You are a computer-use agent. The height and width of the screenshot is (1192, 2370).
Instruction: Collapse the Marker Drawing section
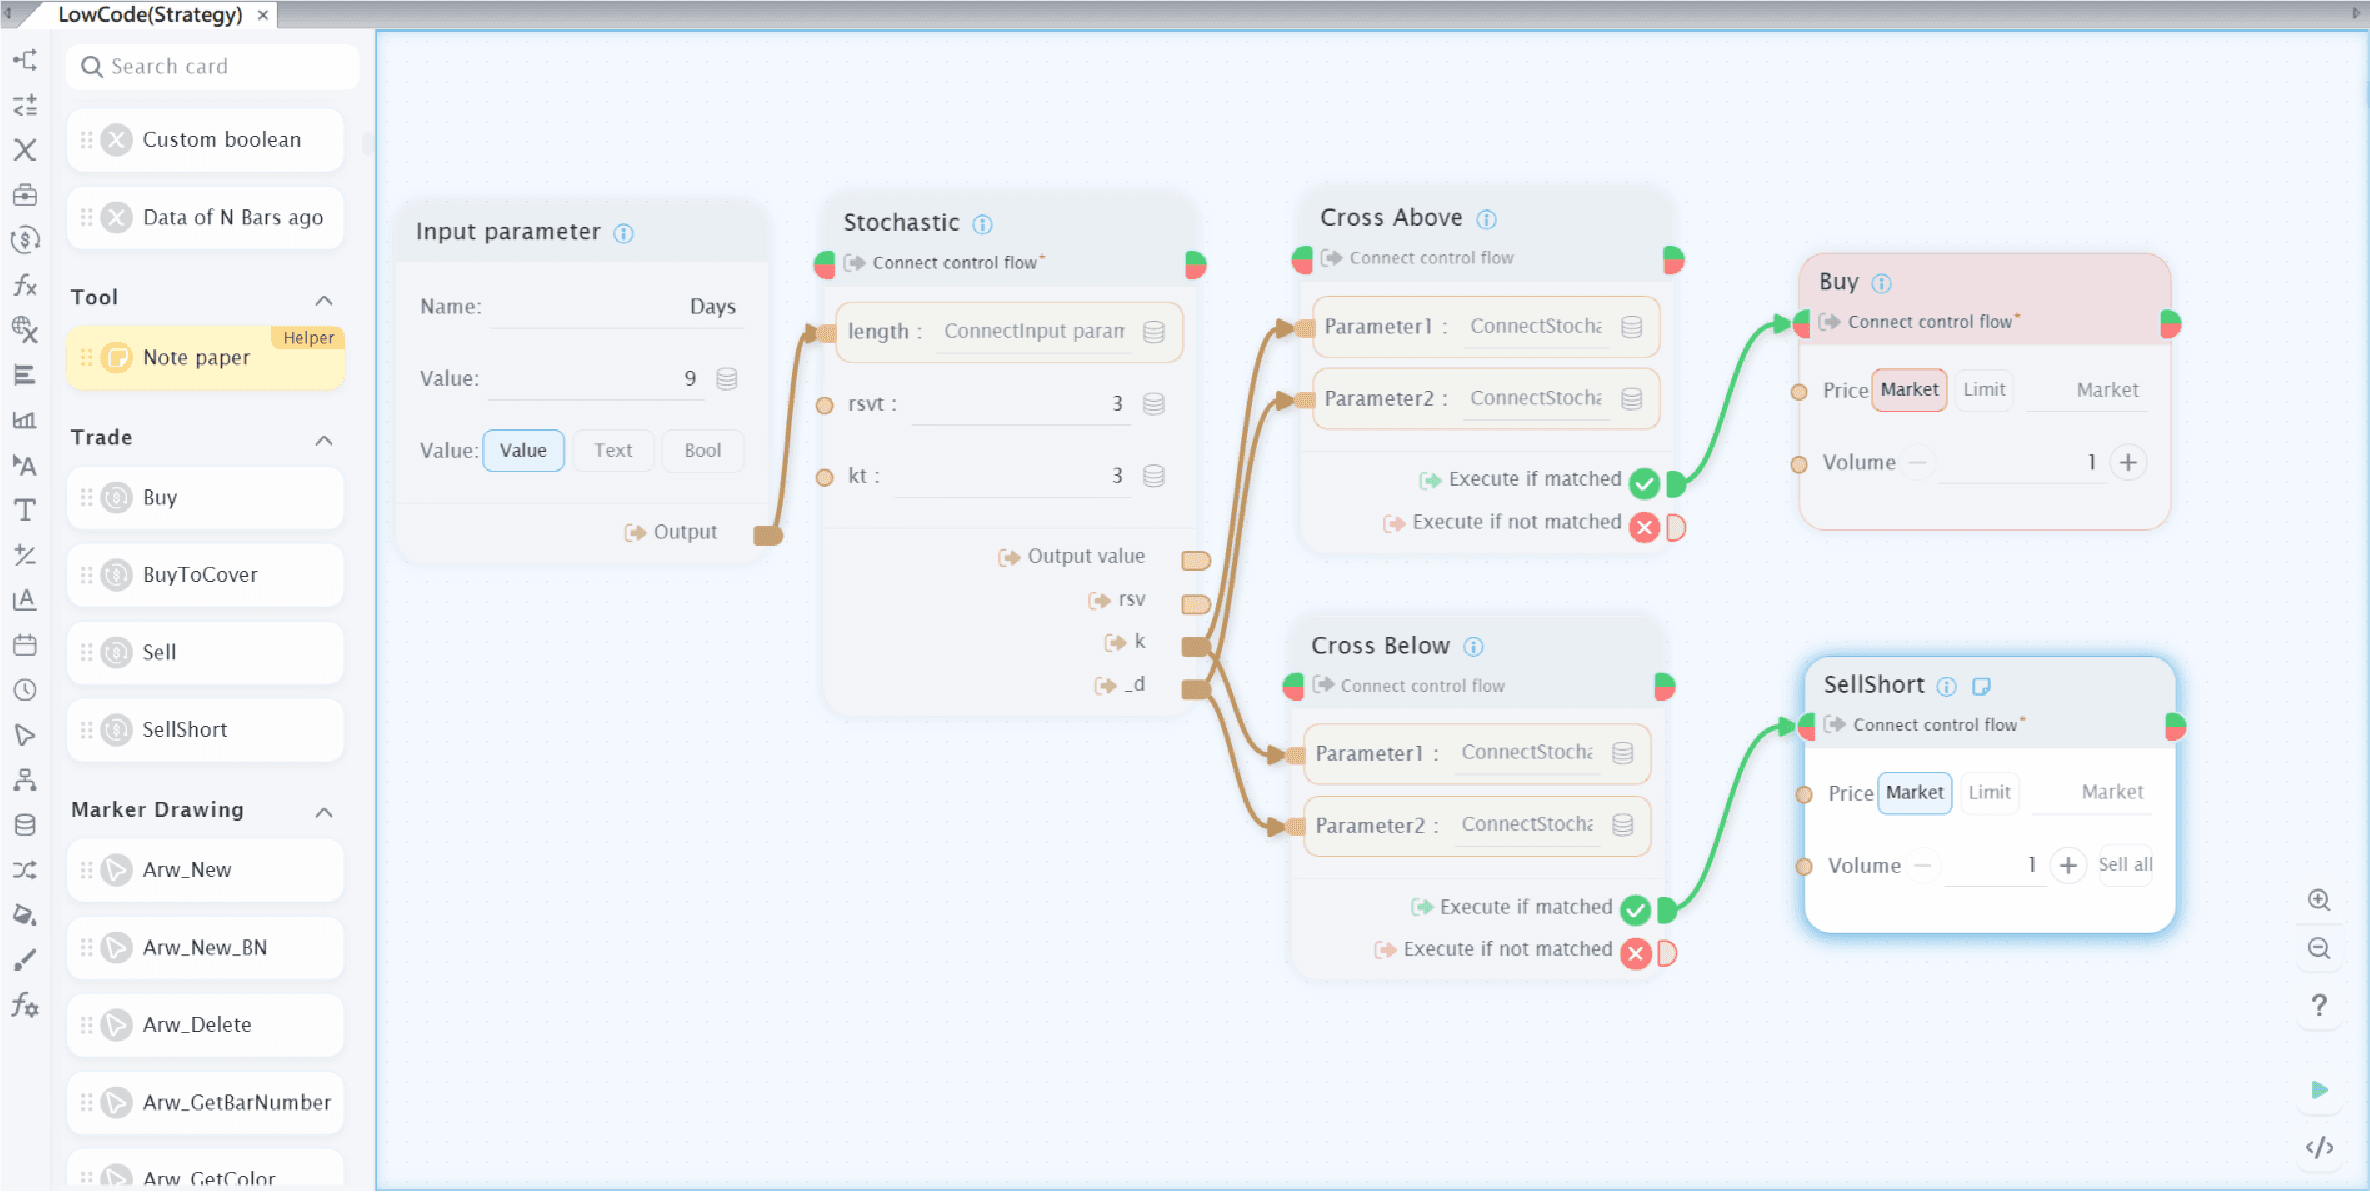(324, 812)
